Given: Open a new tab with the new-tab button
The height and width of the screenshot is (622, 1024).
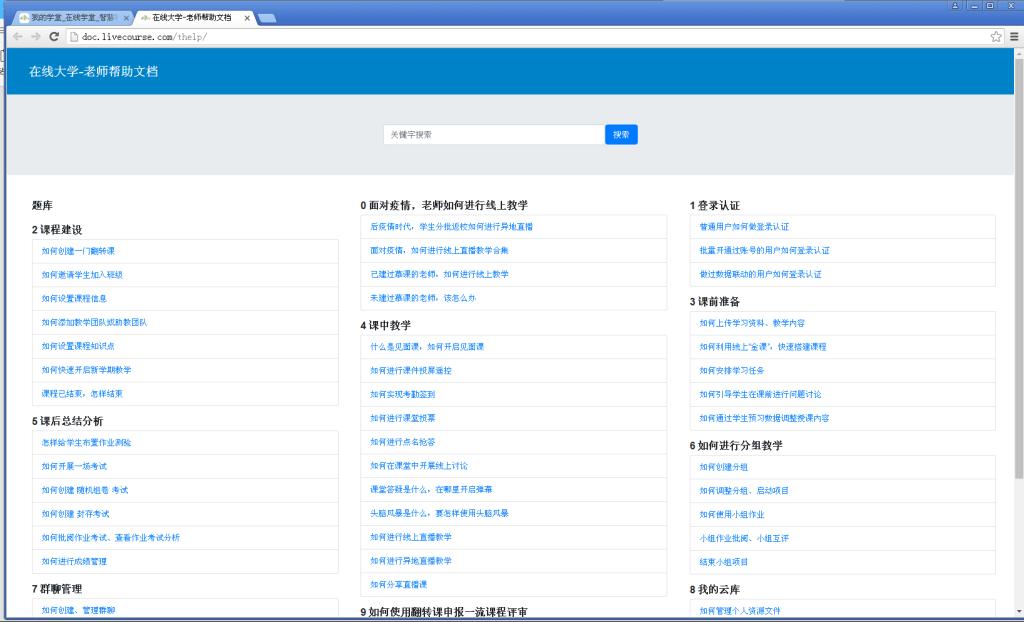Looking at the screenshot, I should [x=267, y=18].
